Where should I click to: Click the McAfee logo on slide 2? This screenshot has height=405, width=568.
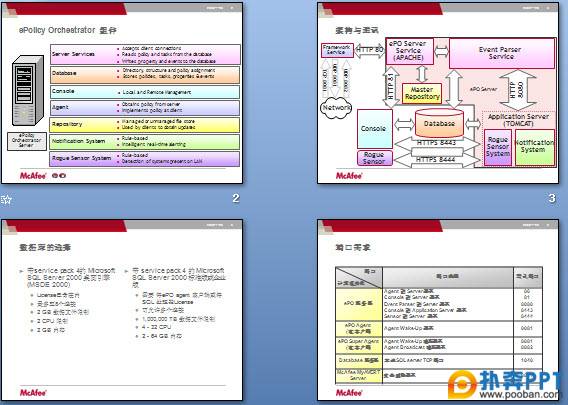point(33,176)
